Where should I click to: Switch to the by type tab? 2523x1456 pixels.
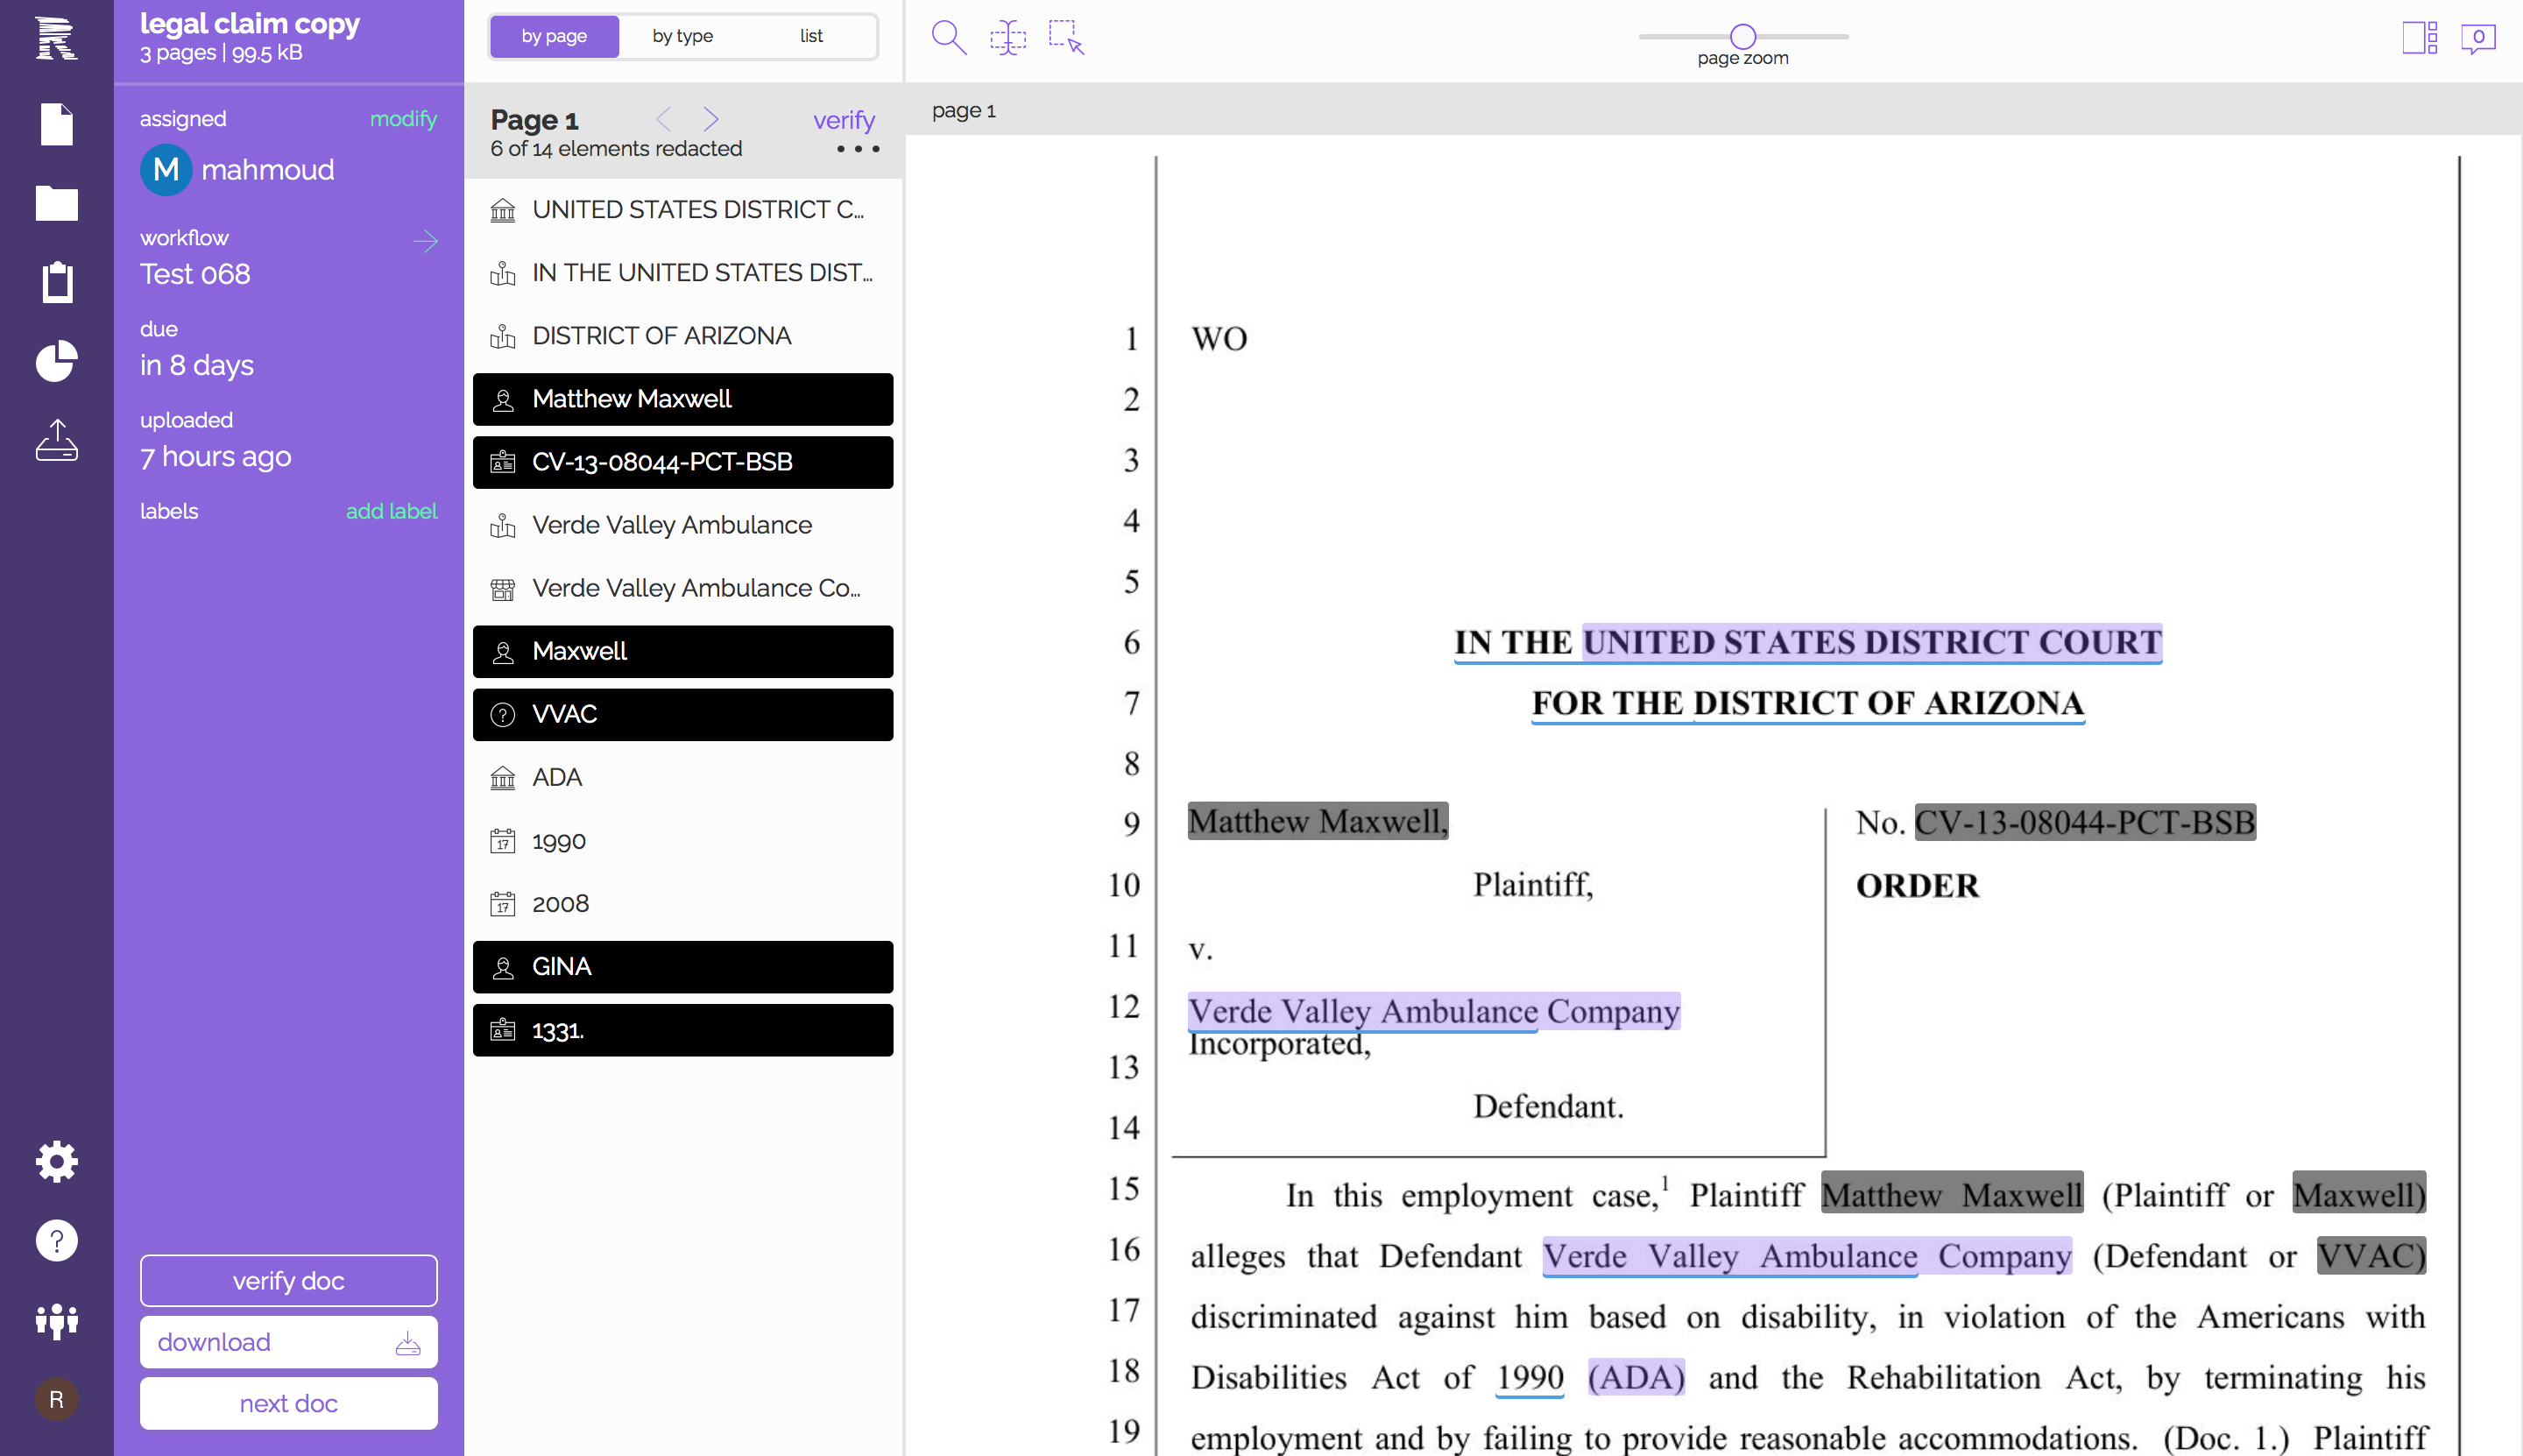point(682,36)
